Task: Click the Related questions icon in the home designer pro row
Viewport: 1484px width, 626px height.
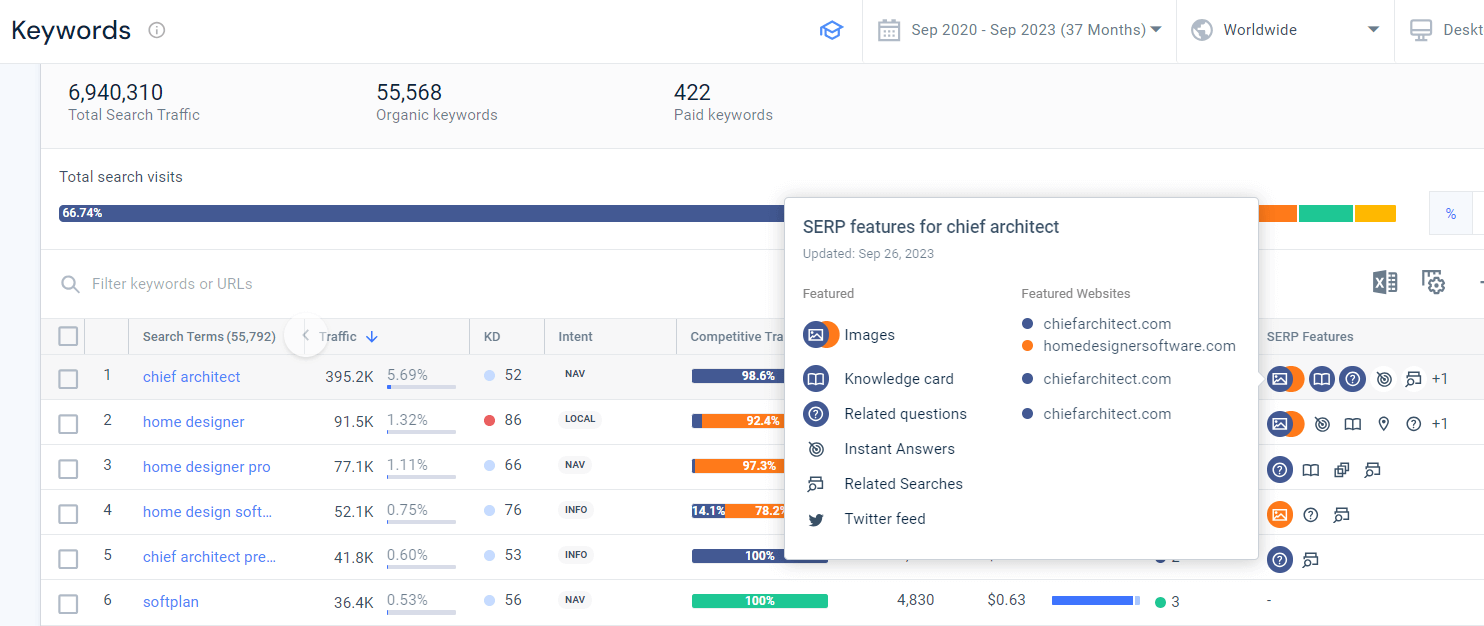Action: pyautogui.click(x=1280, y=469)
